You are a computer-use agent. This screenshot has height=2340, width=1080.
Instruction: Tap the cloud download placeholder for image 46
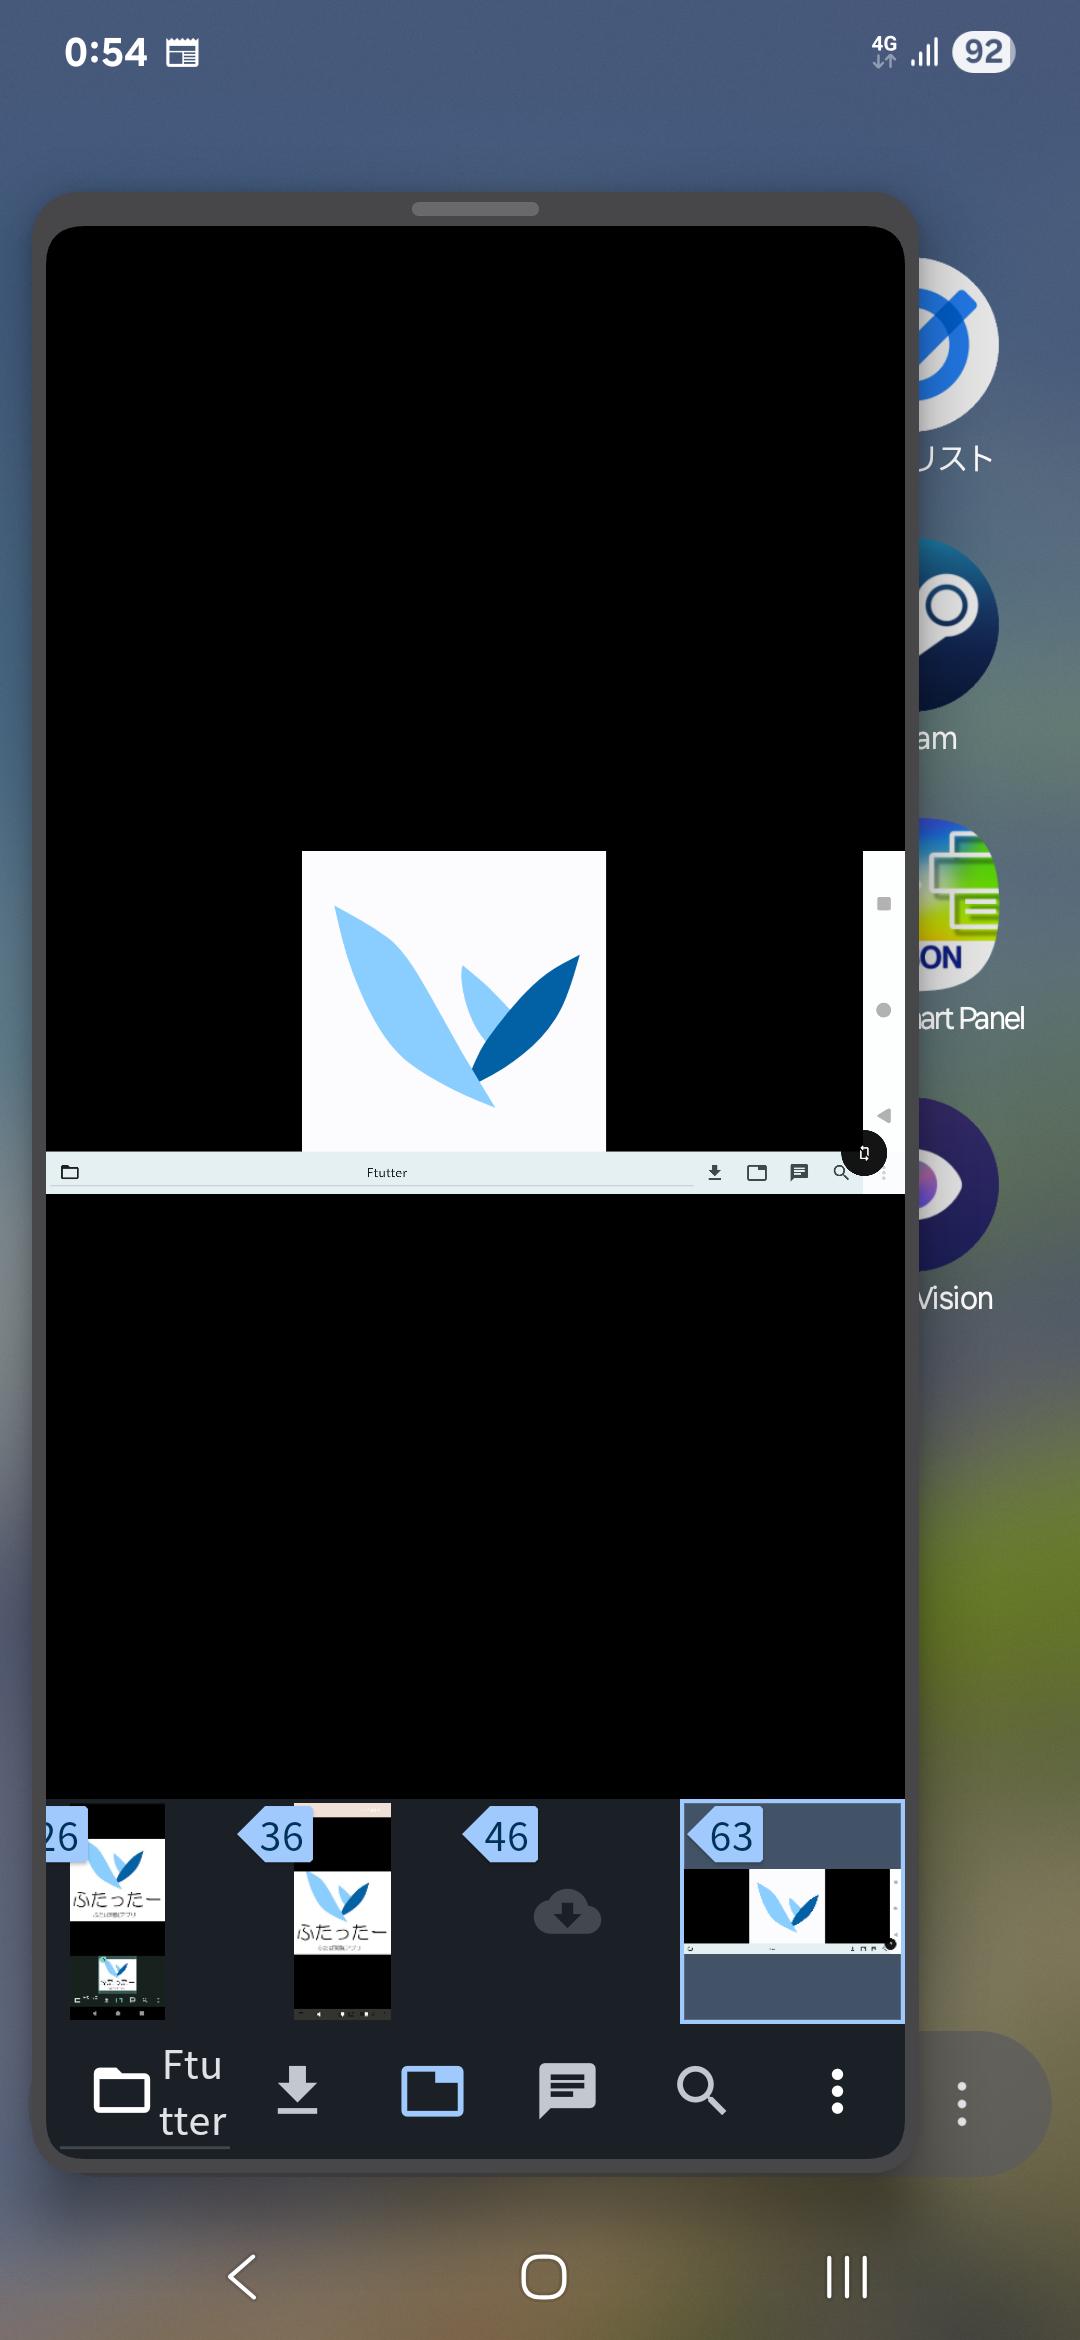567,1912
